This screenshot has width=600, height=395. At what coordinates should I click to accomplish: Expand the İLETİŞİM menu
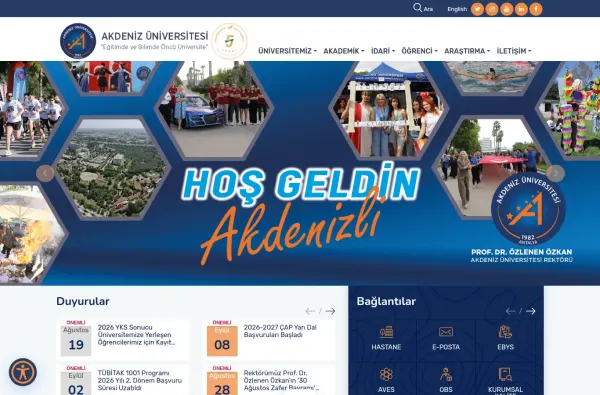click(514, 51)
